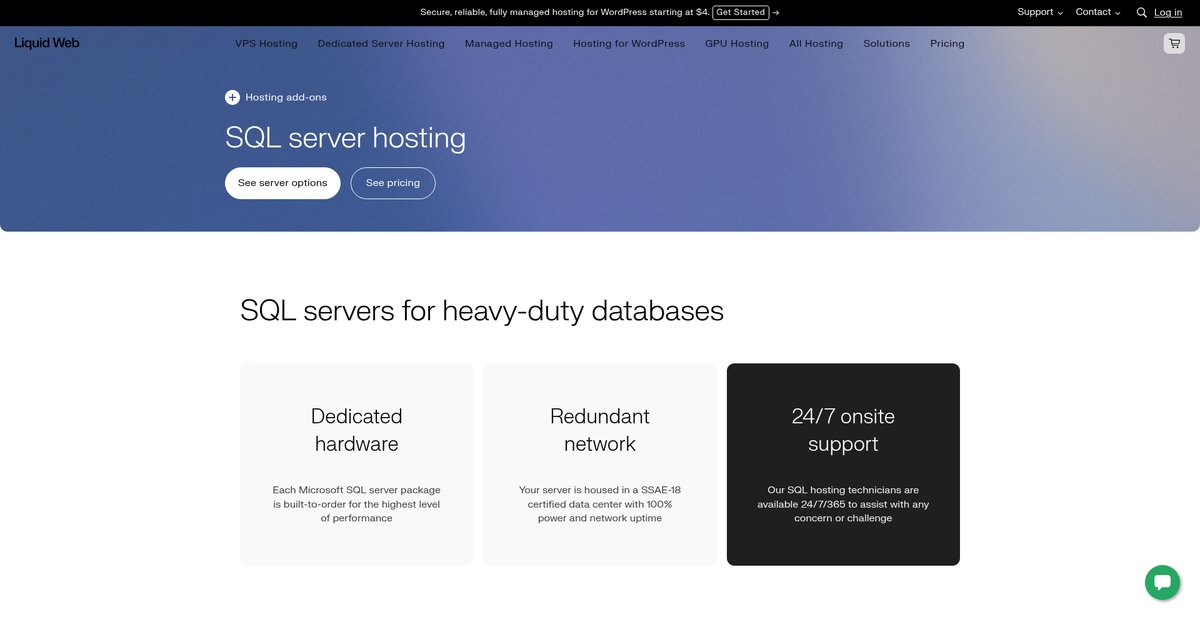Viewport: 1200px width, 620px height.
Task: Open the All Hosting menu
Action: 816,43
